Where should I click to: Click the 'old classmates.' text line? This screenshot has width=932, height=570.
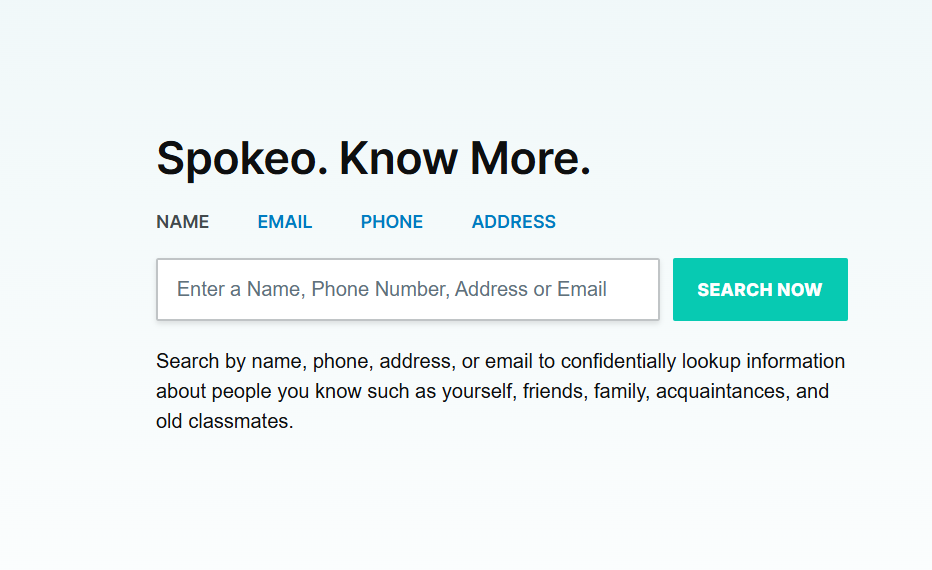[x=225, y=421]
